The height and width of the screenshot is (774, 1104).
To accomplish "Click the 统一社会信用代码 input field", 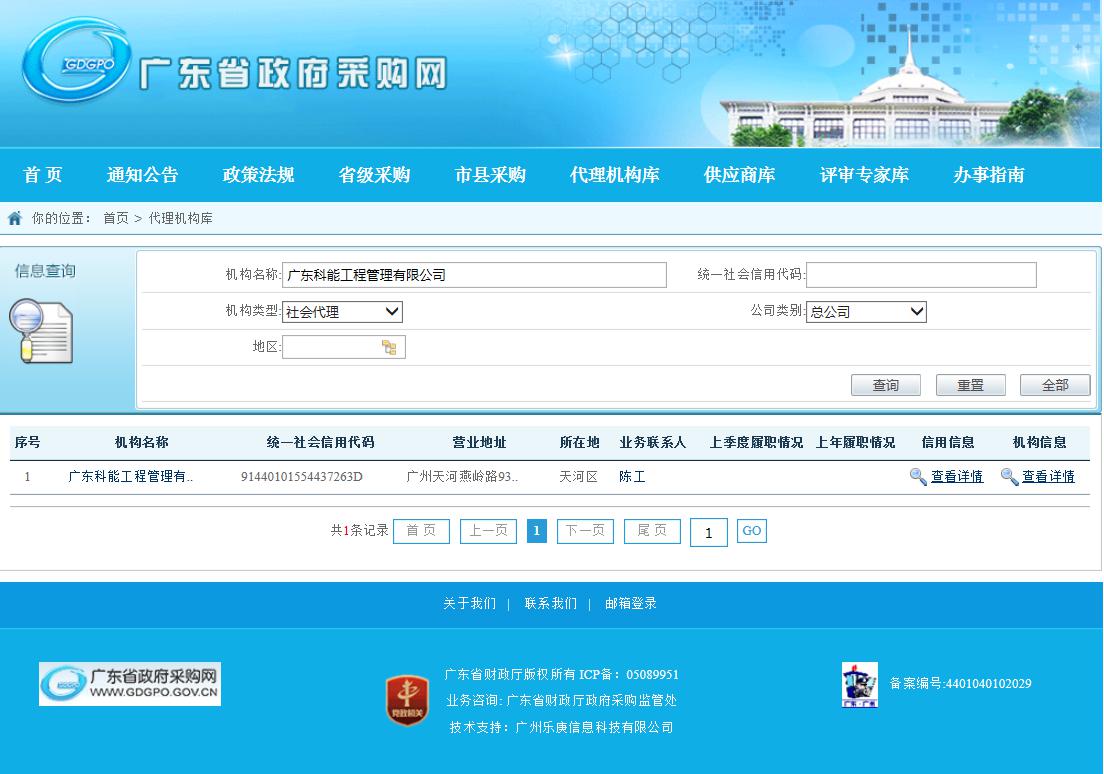I will point(921,275).
